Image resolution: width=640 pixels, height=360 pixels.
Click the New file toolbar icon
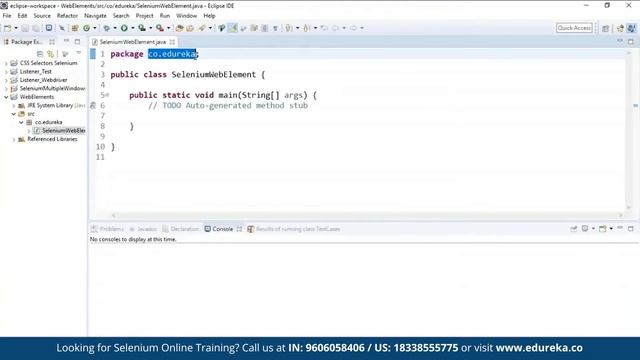click(x=8, y=28)
